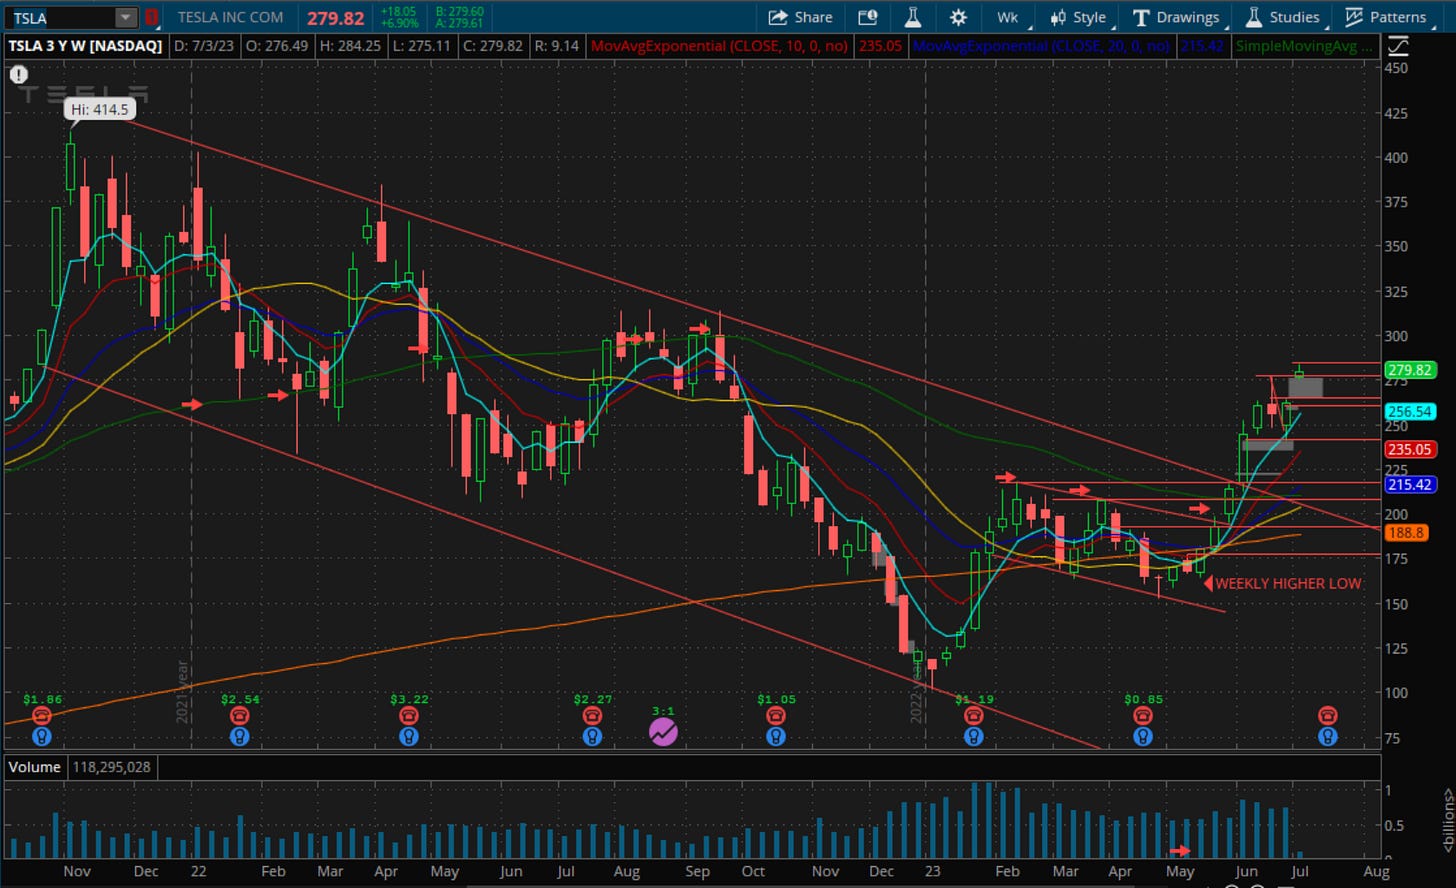Click the 2021 year vertical marker label
The width and height of the screenshot is (1456, 888).
pos(183,692)
